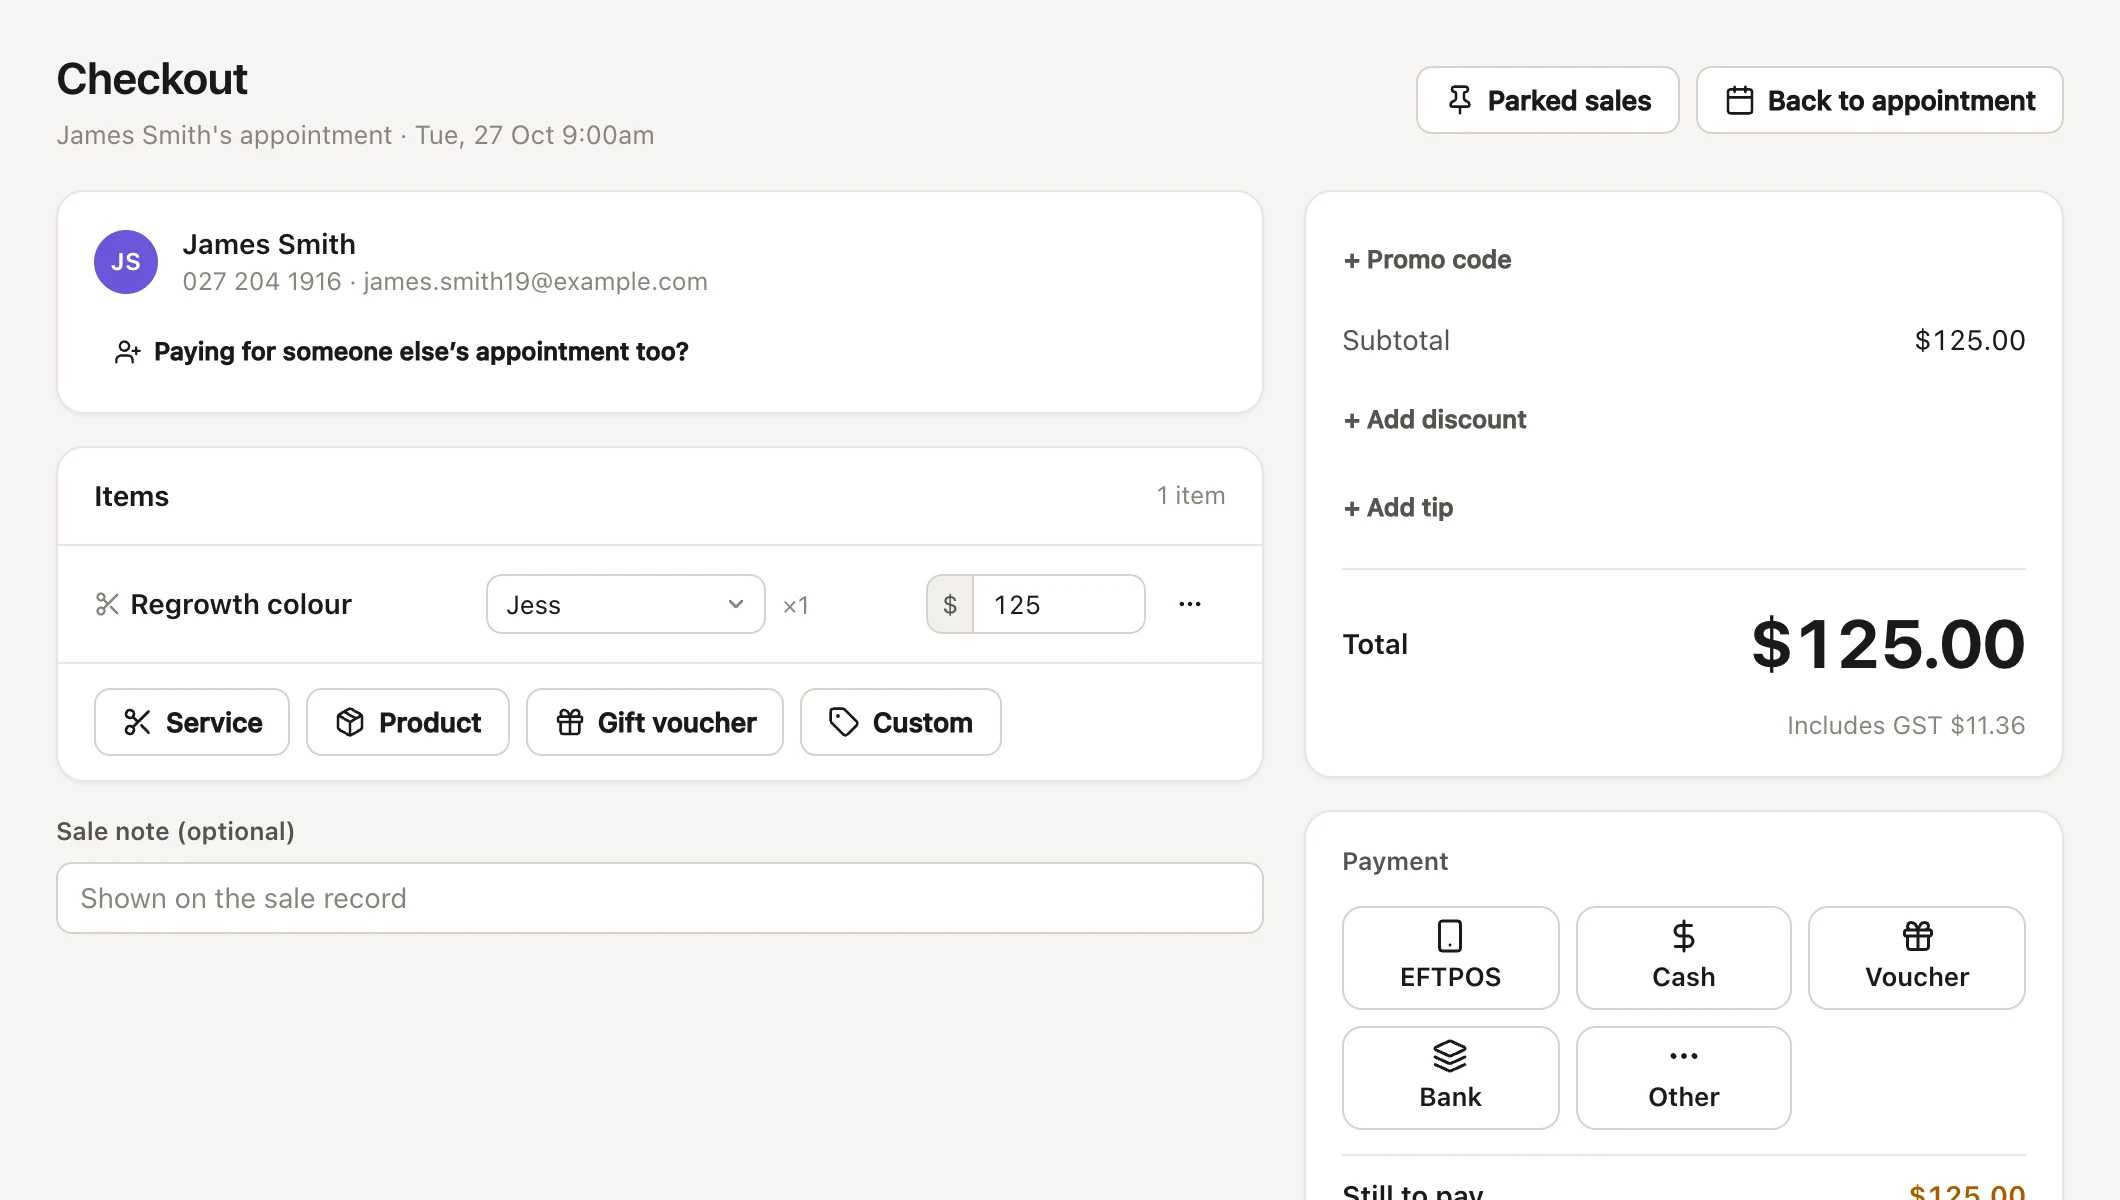Screen dimensions: 2120x1200
Task: Pay with EFTPOS
Action: click(1451, 958)
